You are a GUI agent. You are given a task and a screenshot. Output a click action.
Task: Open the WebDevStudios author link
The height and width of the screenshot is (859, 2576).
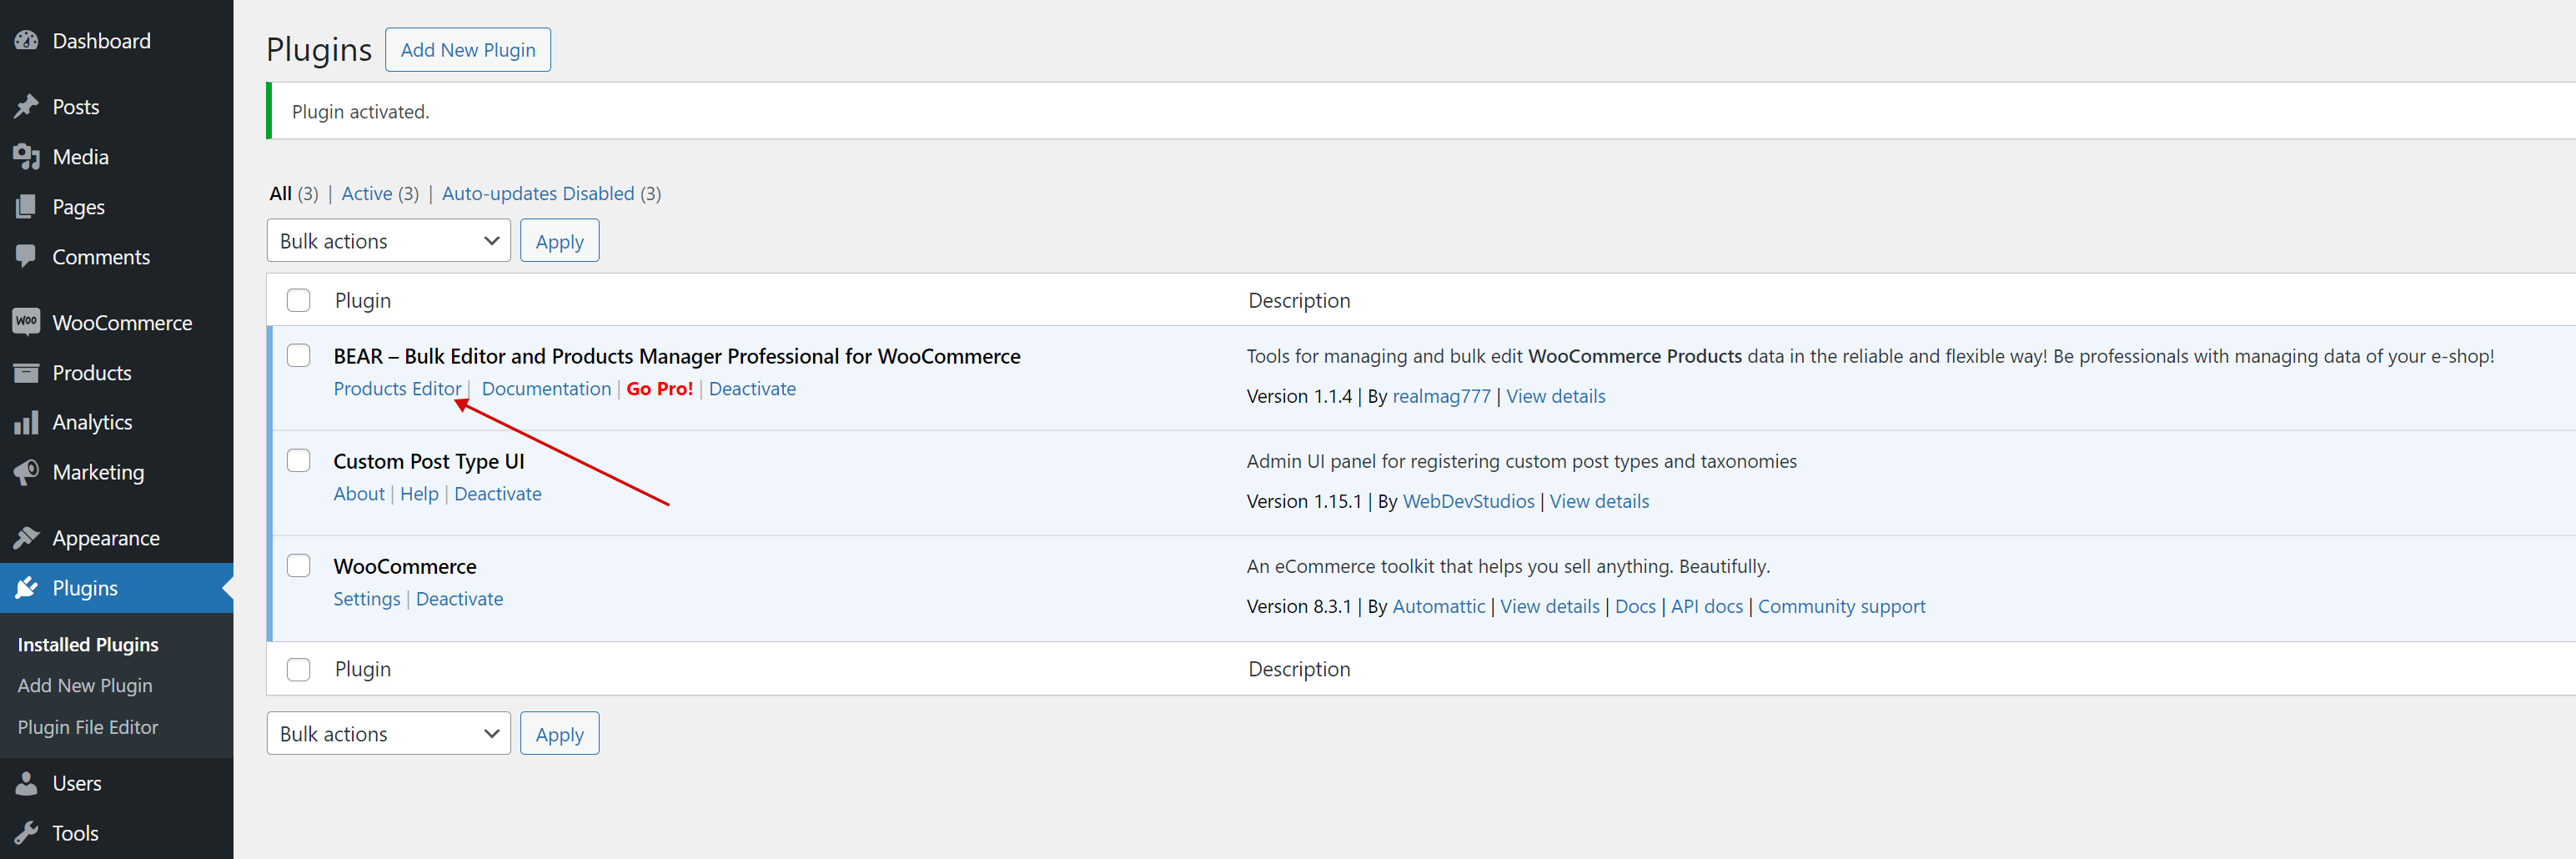point(1468,501)
